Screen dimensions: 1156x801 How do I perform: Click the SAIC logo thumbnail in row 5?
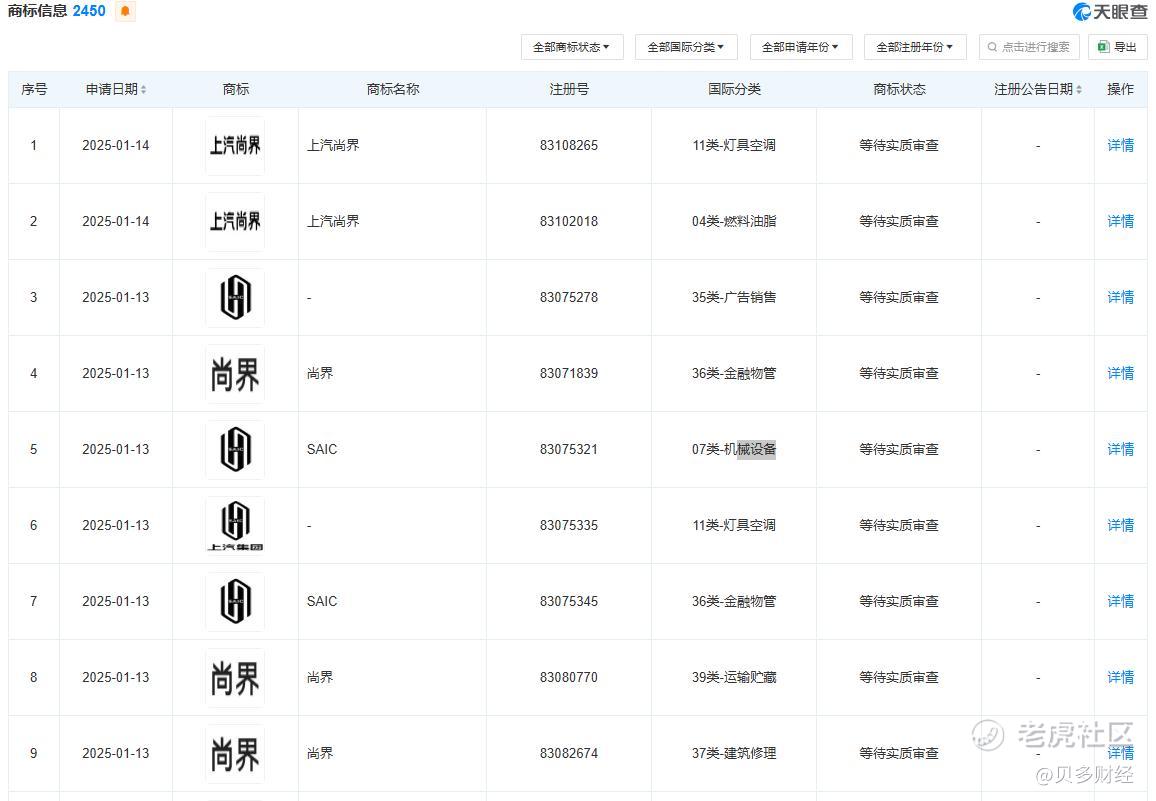coord(235,450)
